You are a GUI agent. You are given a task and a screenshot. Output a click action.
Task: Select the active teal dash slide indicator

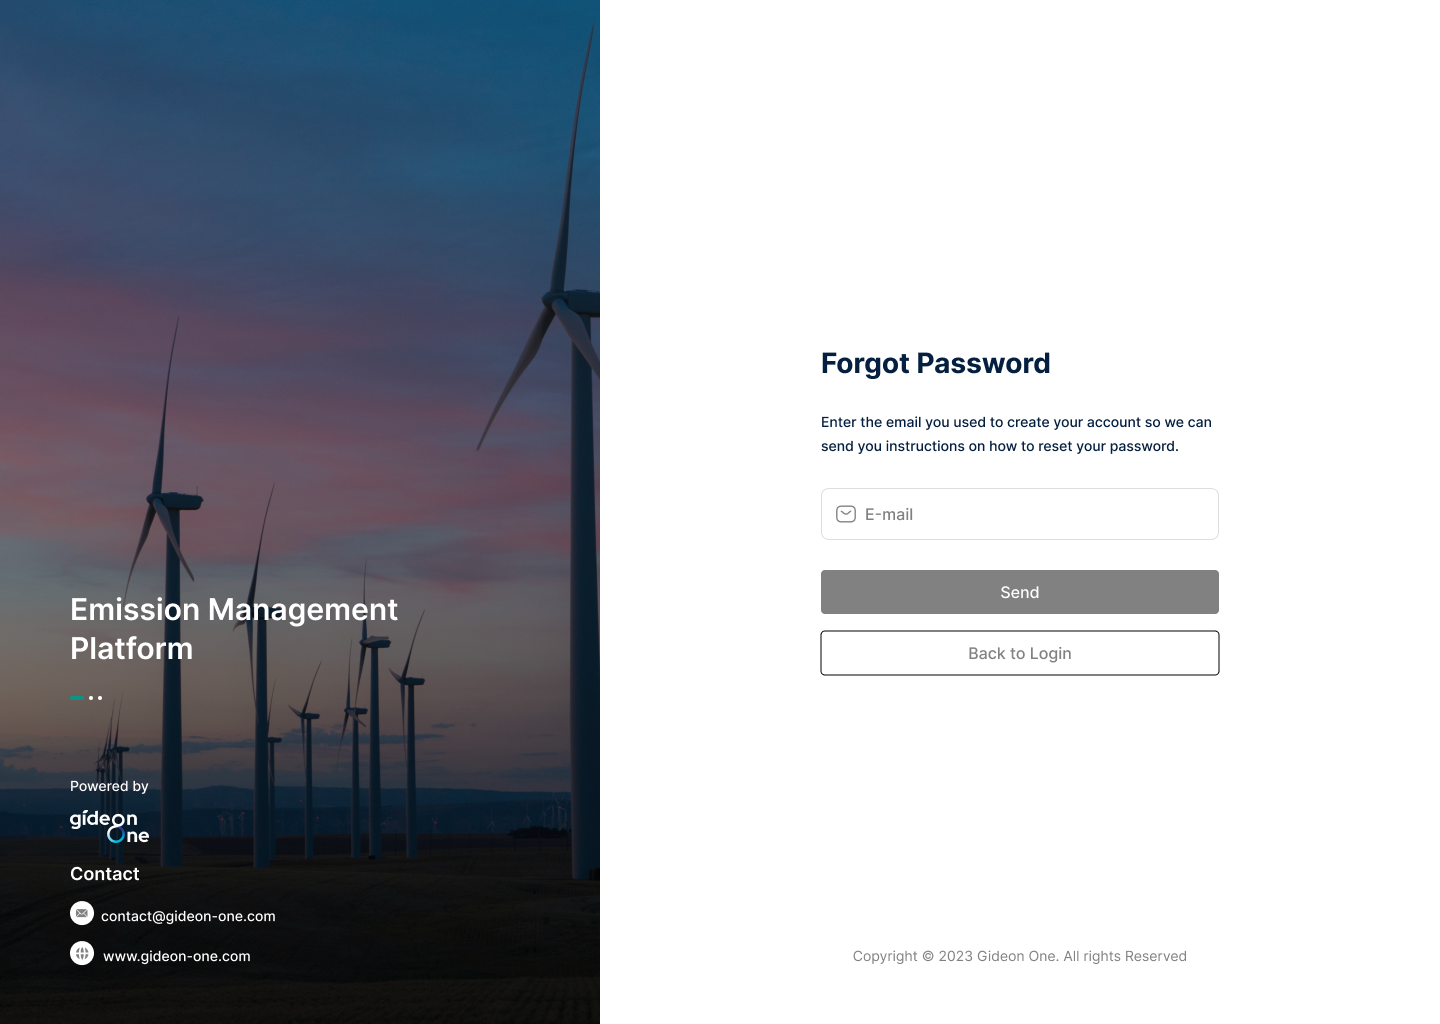77,698
